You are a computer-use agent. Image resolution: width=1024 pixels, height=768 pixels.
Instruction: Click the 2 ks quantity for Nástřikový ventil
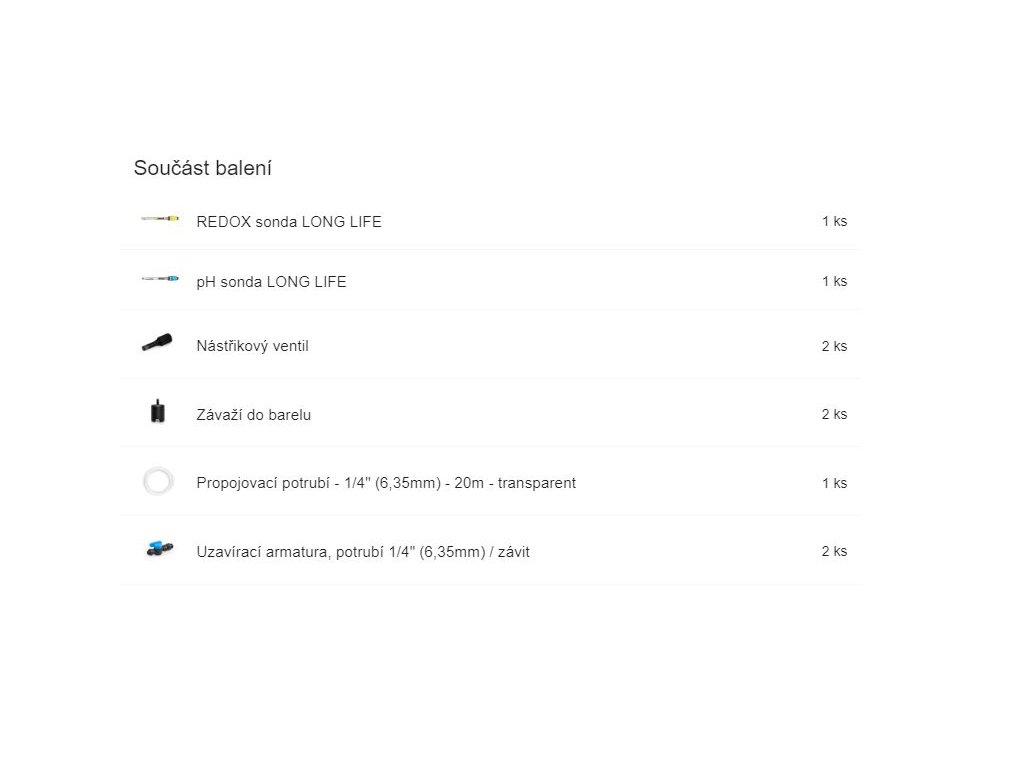pos(834,346)
